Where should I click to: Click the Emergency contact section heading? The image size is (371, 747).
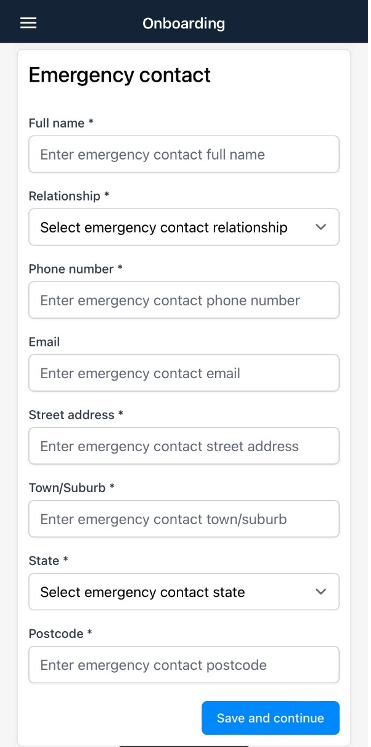120,75
